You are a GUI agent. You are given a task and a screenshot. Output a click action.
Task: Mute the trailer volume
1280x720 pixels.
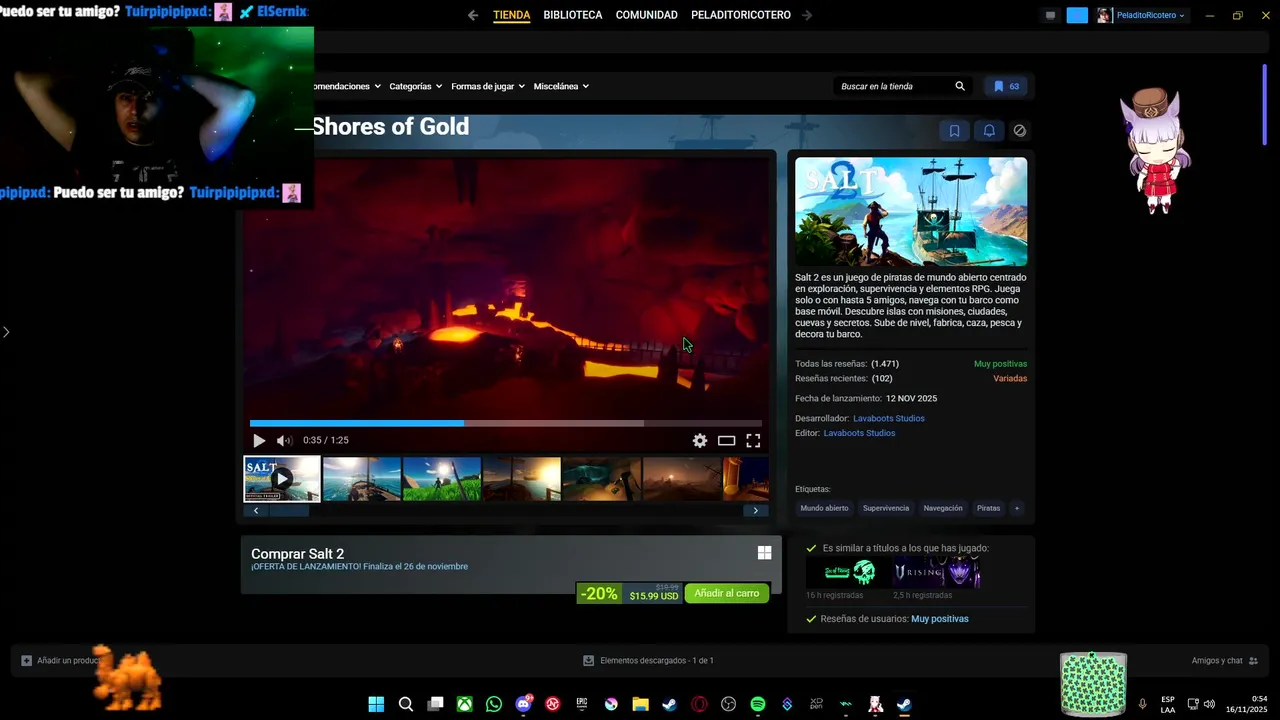point(284,440)
